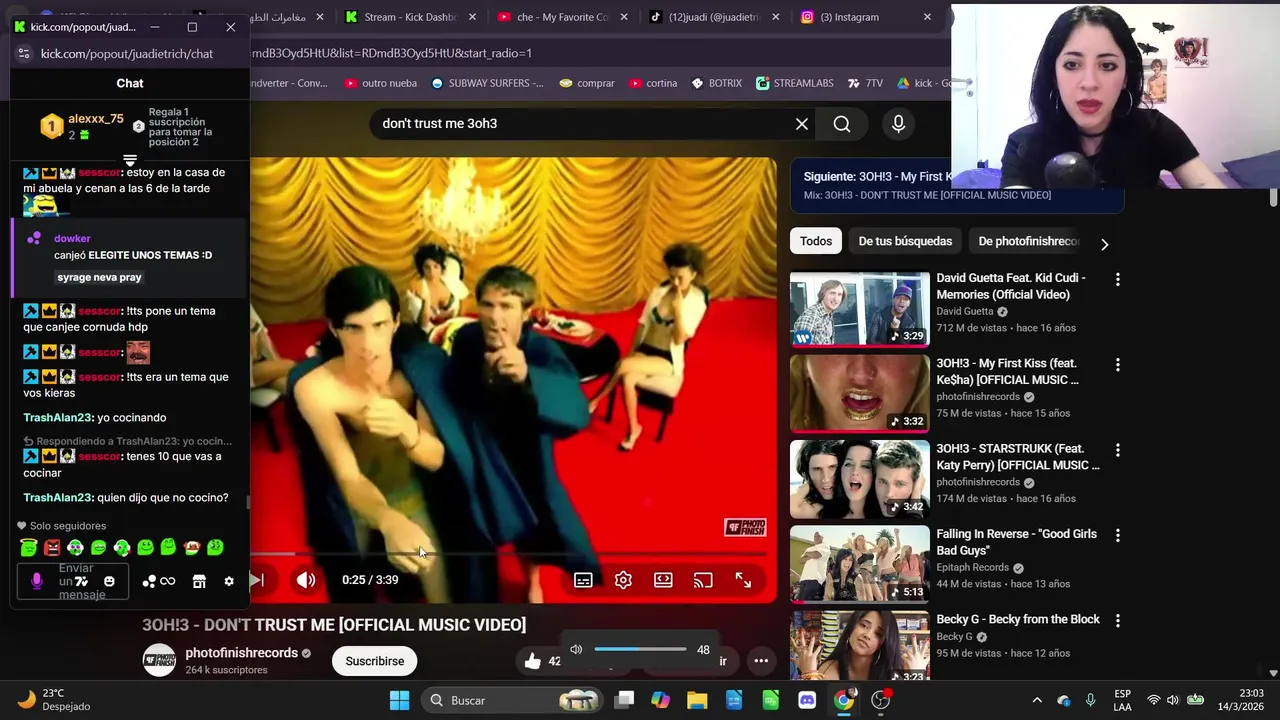Image resolution: width=1280 pixels, height=720 pixels.
Task: Start YouTube voice search microphone
Action: [x=898, y=124]
